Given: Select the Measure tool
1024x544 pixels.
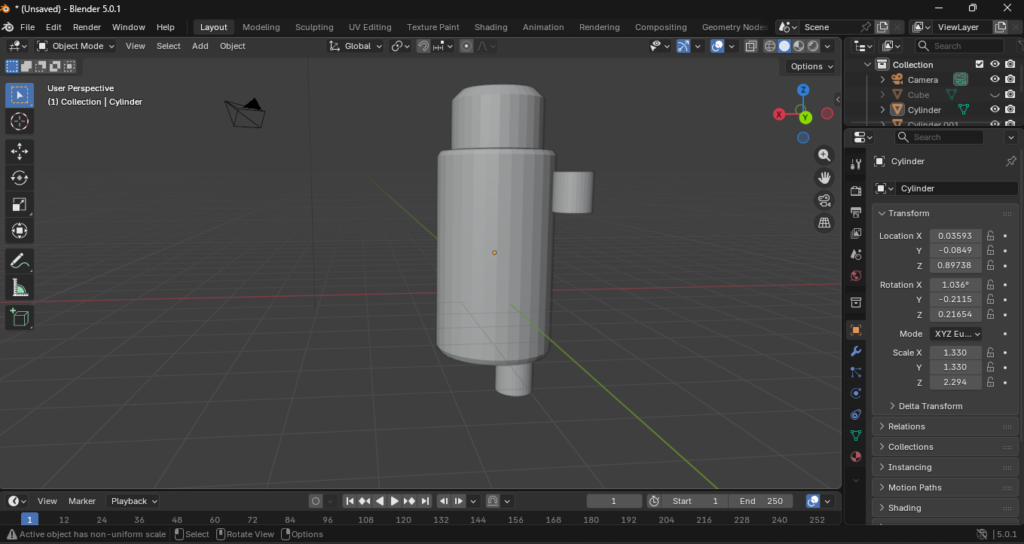Looking at the screenshot, I should (19, 288).
